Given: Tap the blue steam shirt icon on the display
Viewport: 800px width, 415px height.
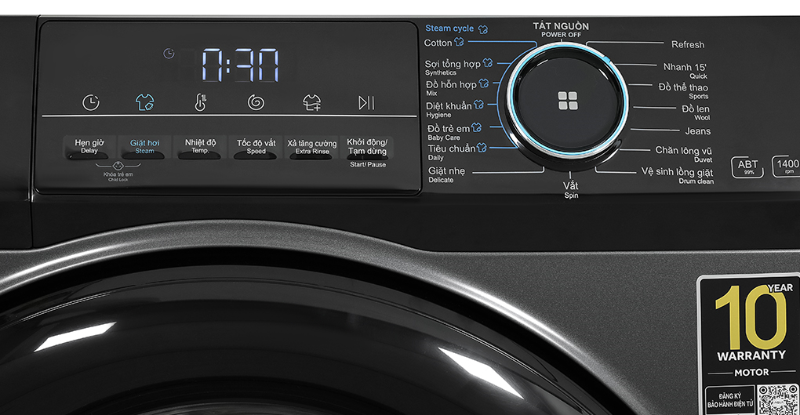Looking at the screenshot, I should (145, 103).
